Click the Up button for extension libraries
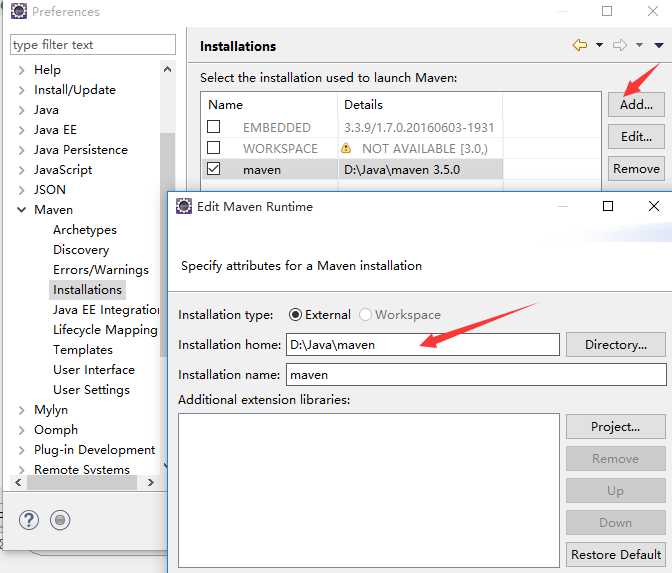The height and width of the screenshot is (573, 672). coord(615,491)
